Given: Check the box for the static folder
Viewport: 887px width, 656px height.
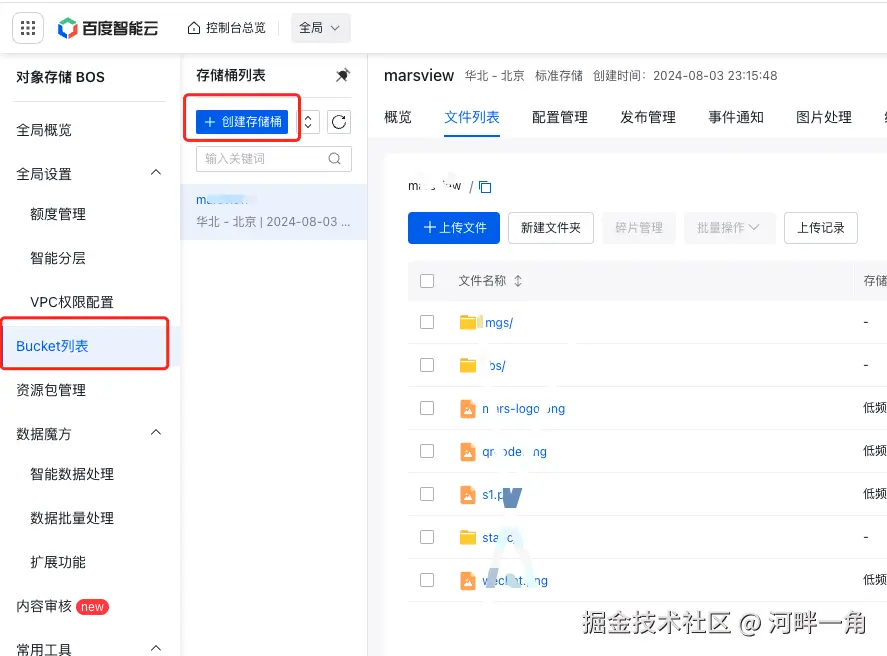Looking at the screenshot, I should [x=427, y=537].
